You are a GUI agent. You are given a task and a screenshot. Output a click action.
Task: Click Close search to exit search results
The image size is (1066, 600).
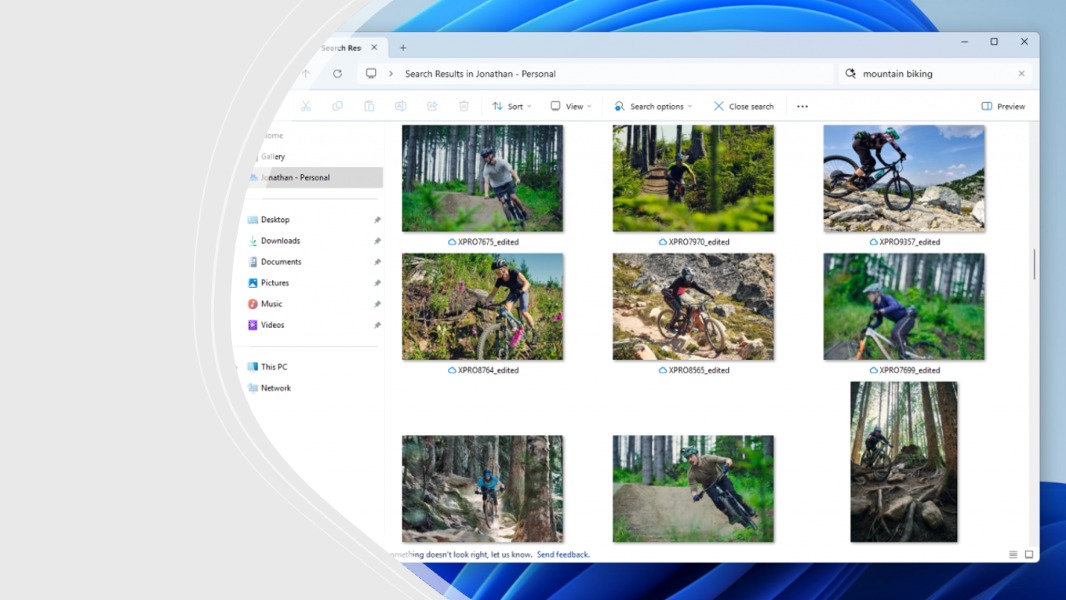(x=742, y=105)
